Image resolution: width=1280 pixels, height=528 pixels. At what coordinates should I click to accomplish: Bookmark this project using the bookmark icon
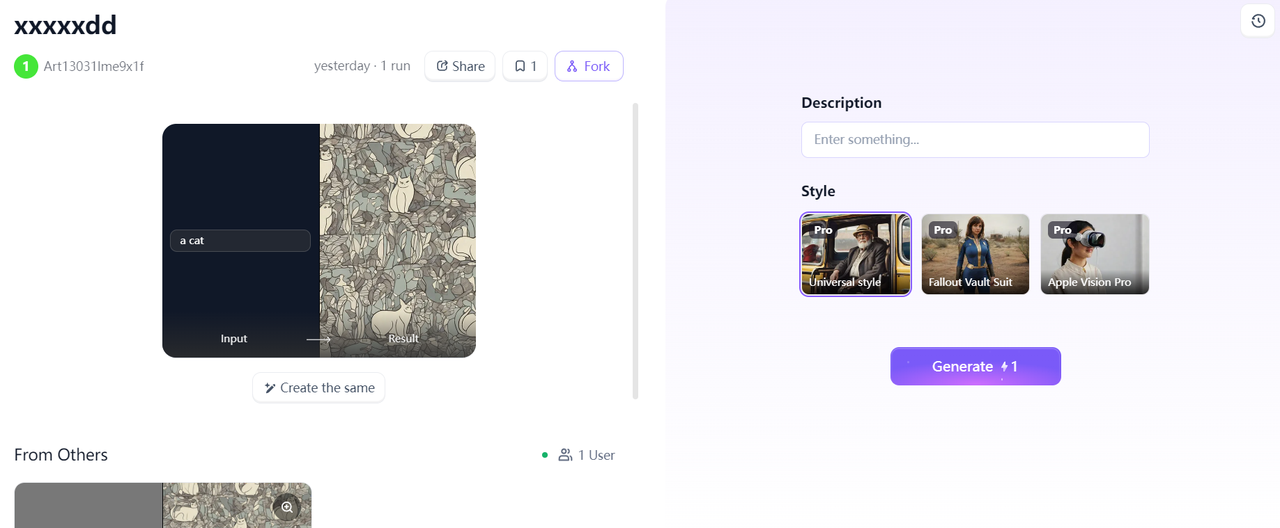[x=525, y=66]
